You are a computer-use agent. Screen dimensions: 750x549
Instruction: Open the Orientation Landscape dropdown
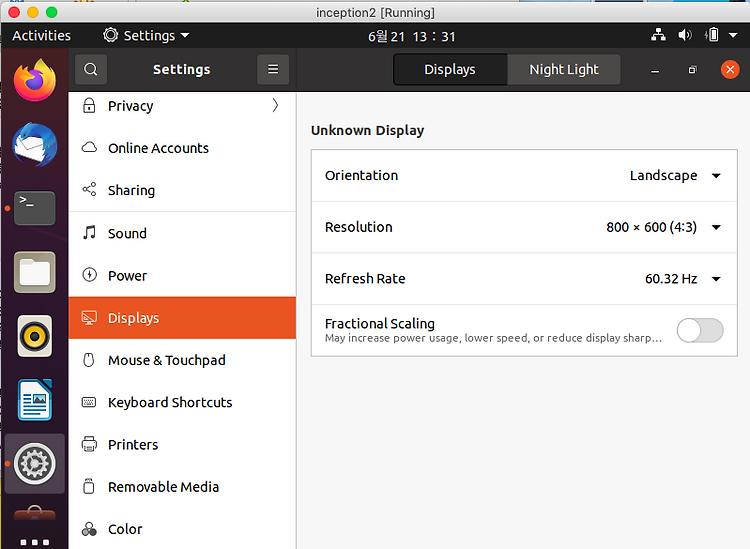pos(675,176)
